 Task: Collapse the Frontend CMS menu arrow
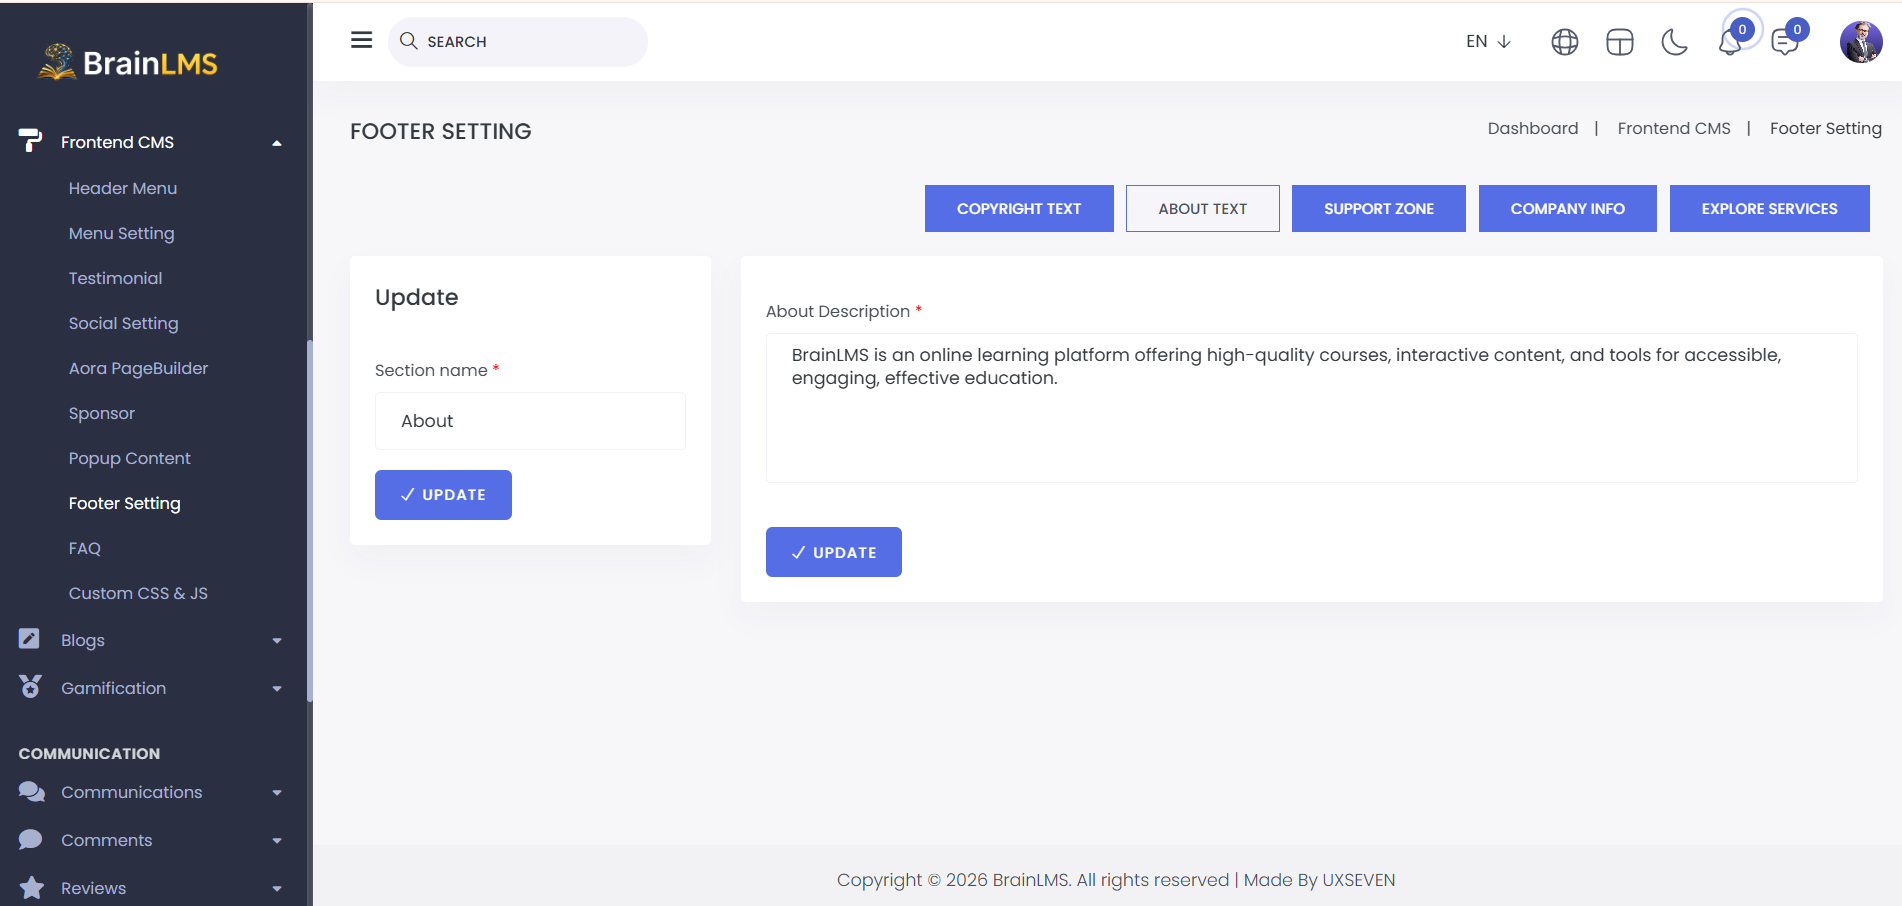[277, 143]
